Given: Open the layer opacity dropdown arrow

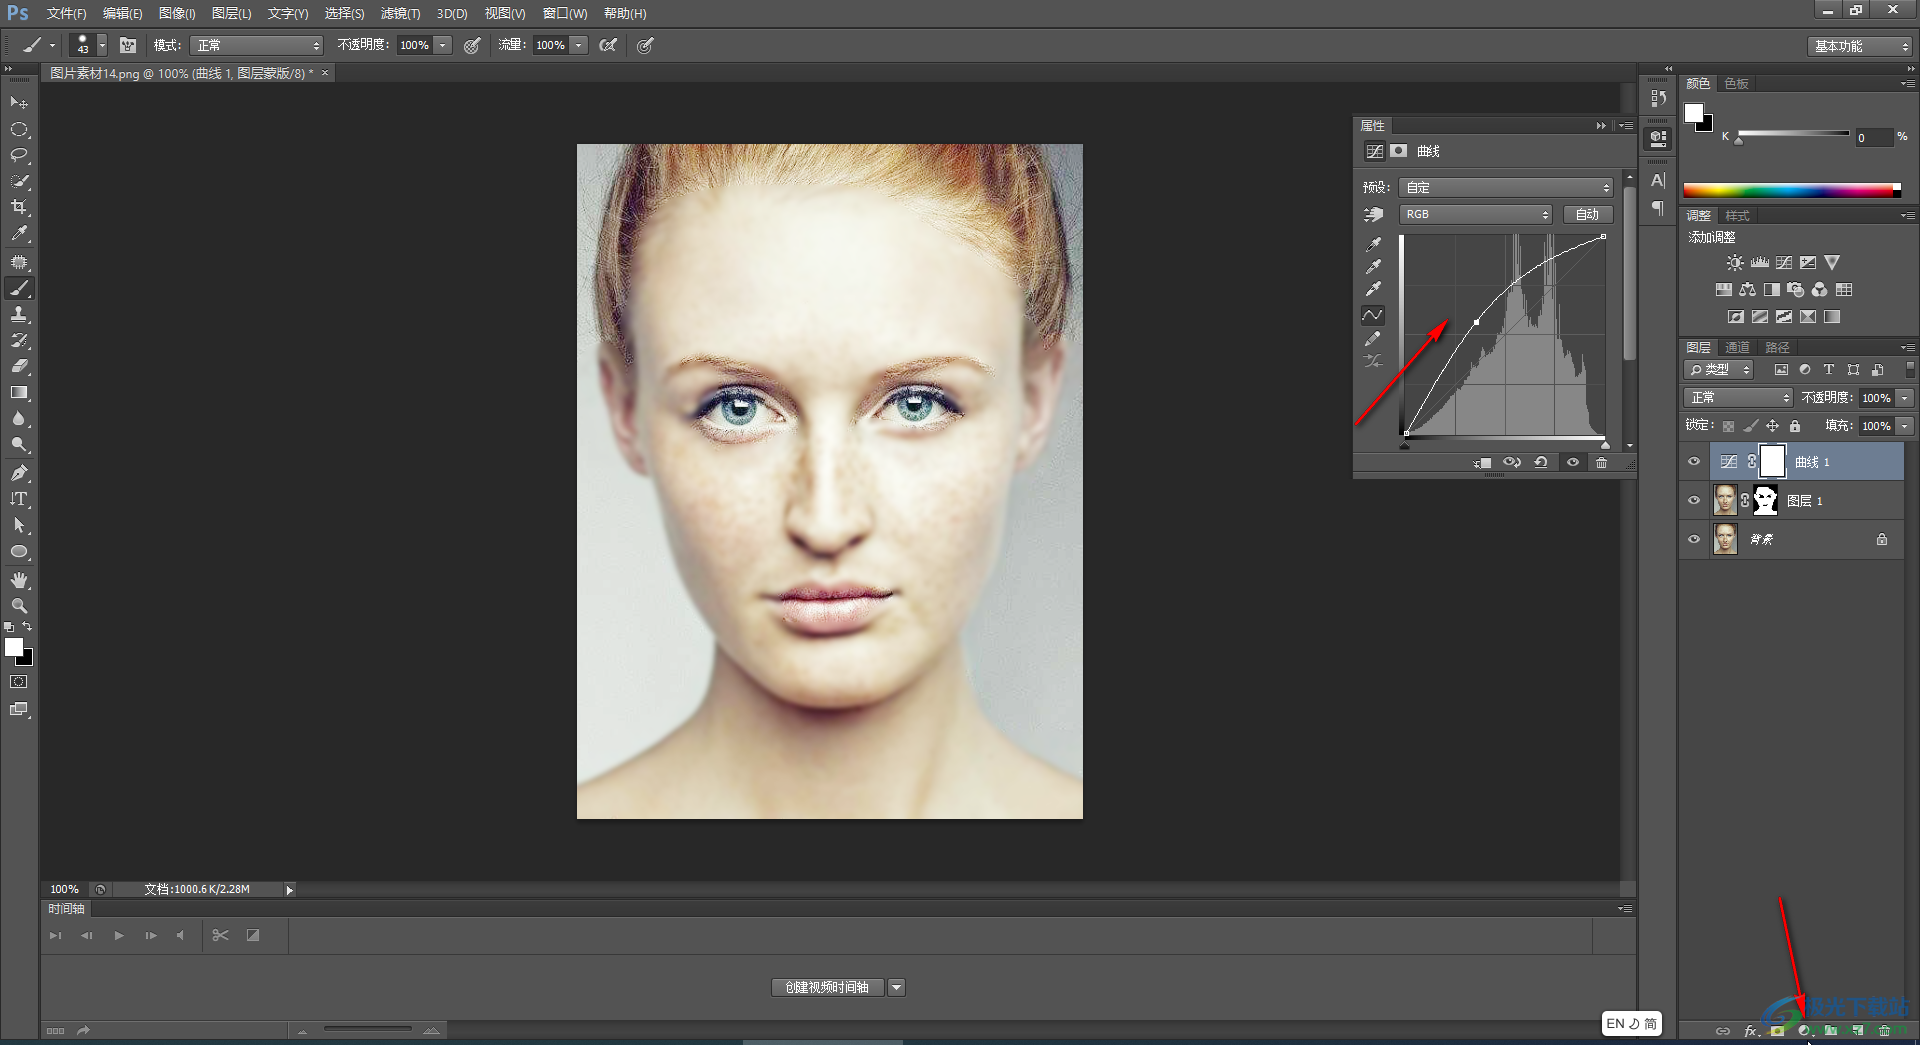Looking at the screenshot, I should 1904,398.
